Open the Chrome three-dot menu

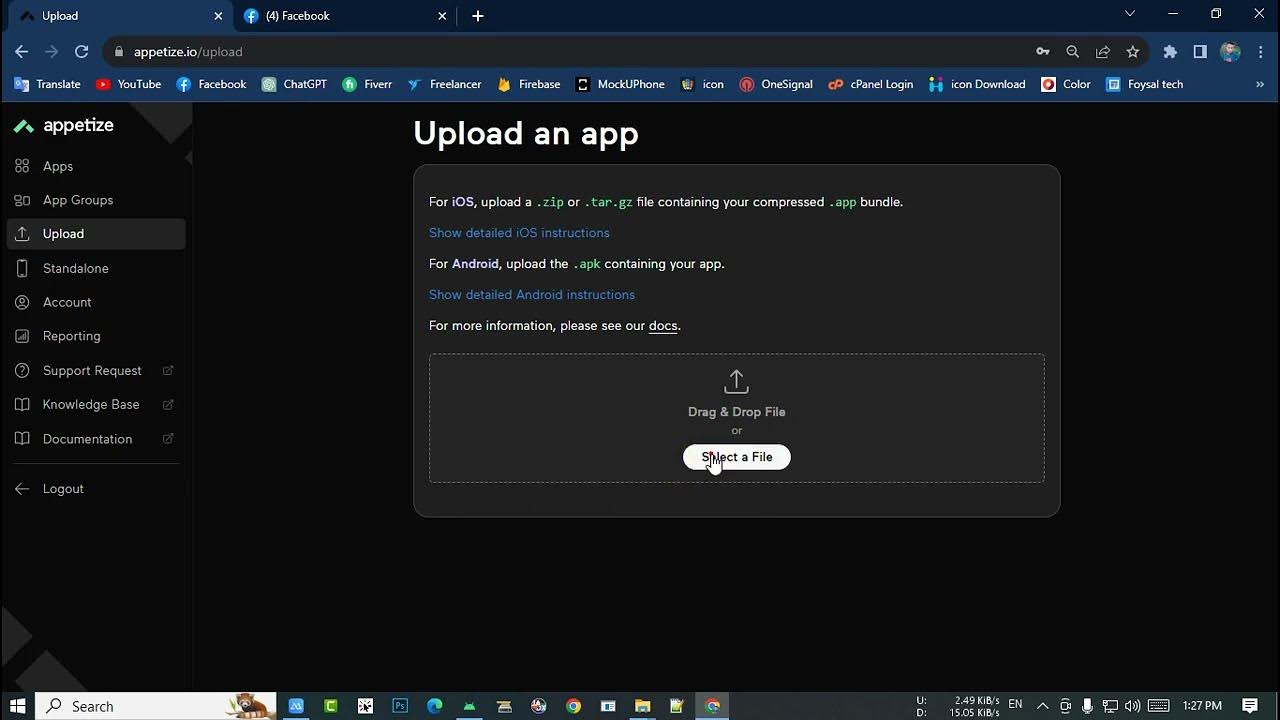tap(1260, 52)
